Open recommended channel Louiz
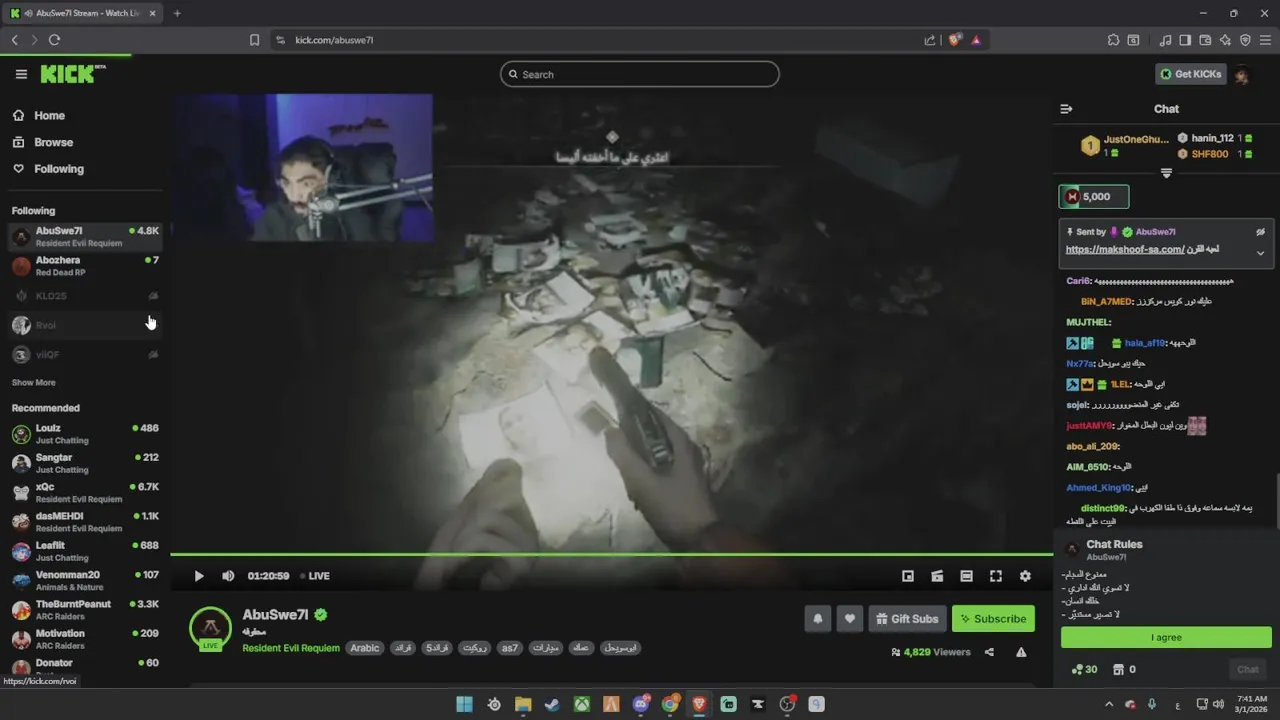The height and width of the screenshot is (720, 1280). click(x=85, y=434)
